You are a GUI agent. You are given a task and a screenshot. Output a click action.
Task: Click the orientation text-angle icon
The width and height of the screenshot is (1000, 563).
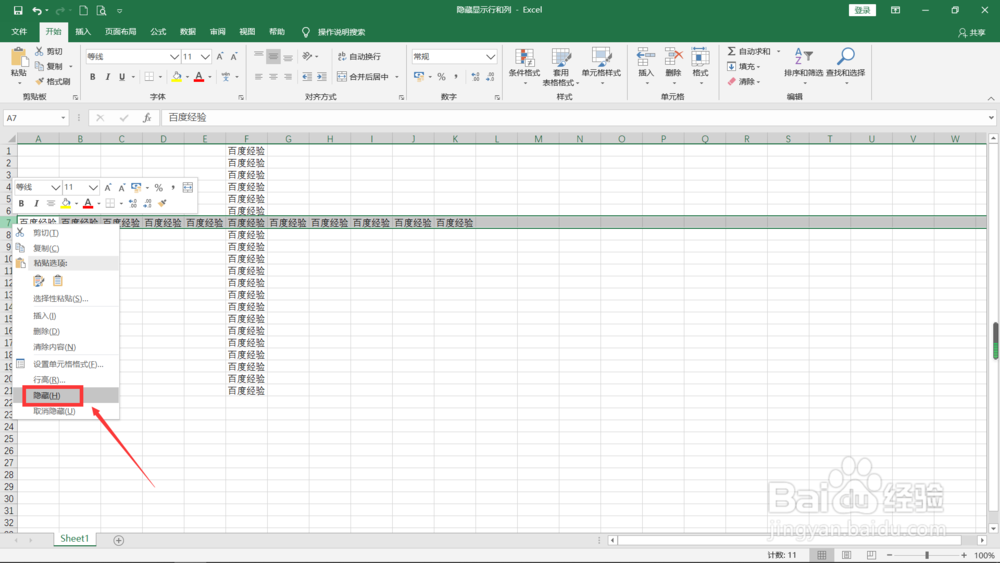307,56
